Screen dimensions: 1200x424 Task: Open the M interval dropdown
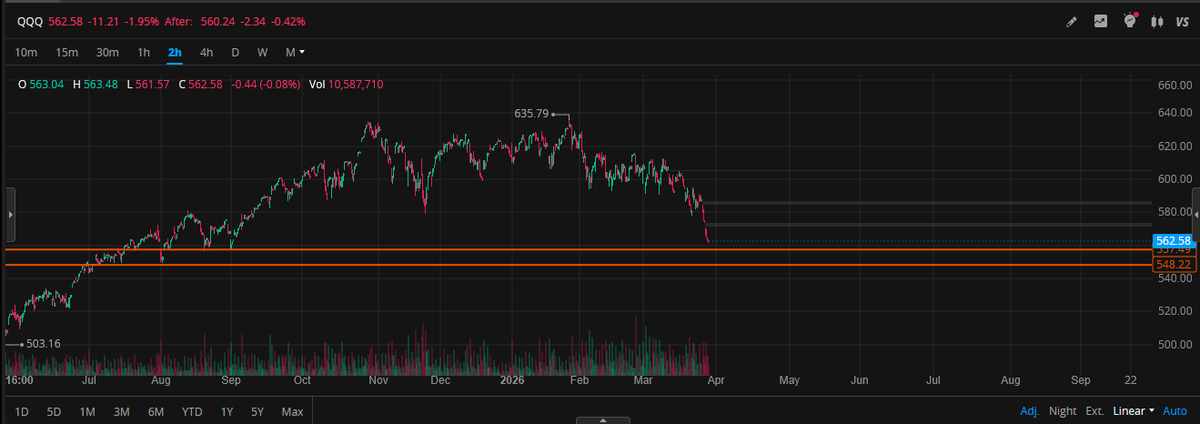[x=294, y=51]
